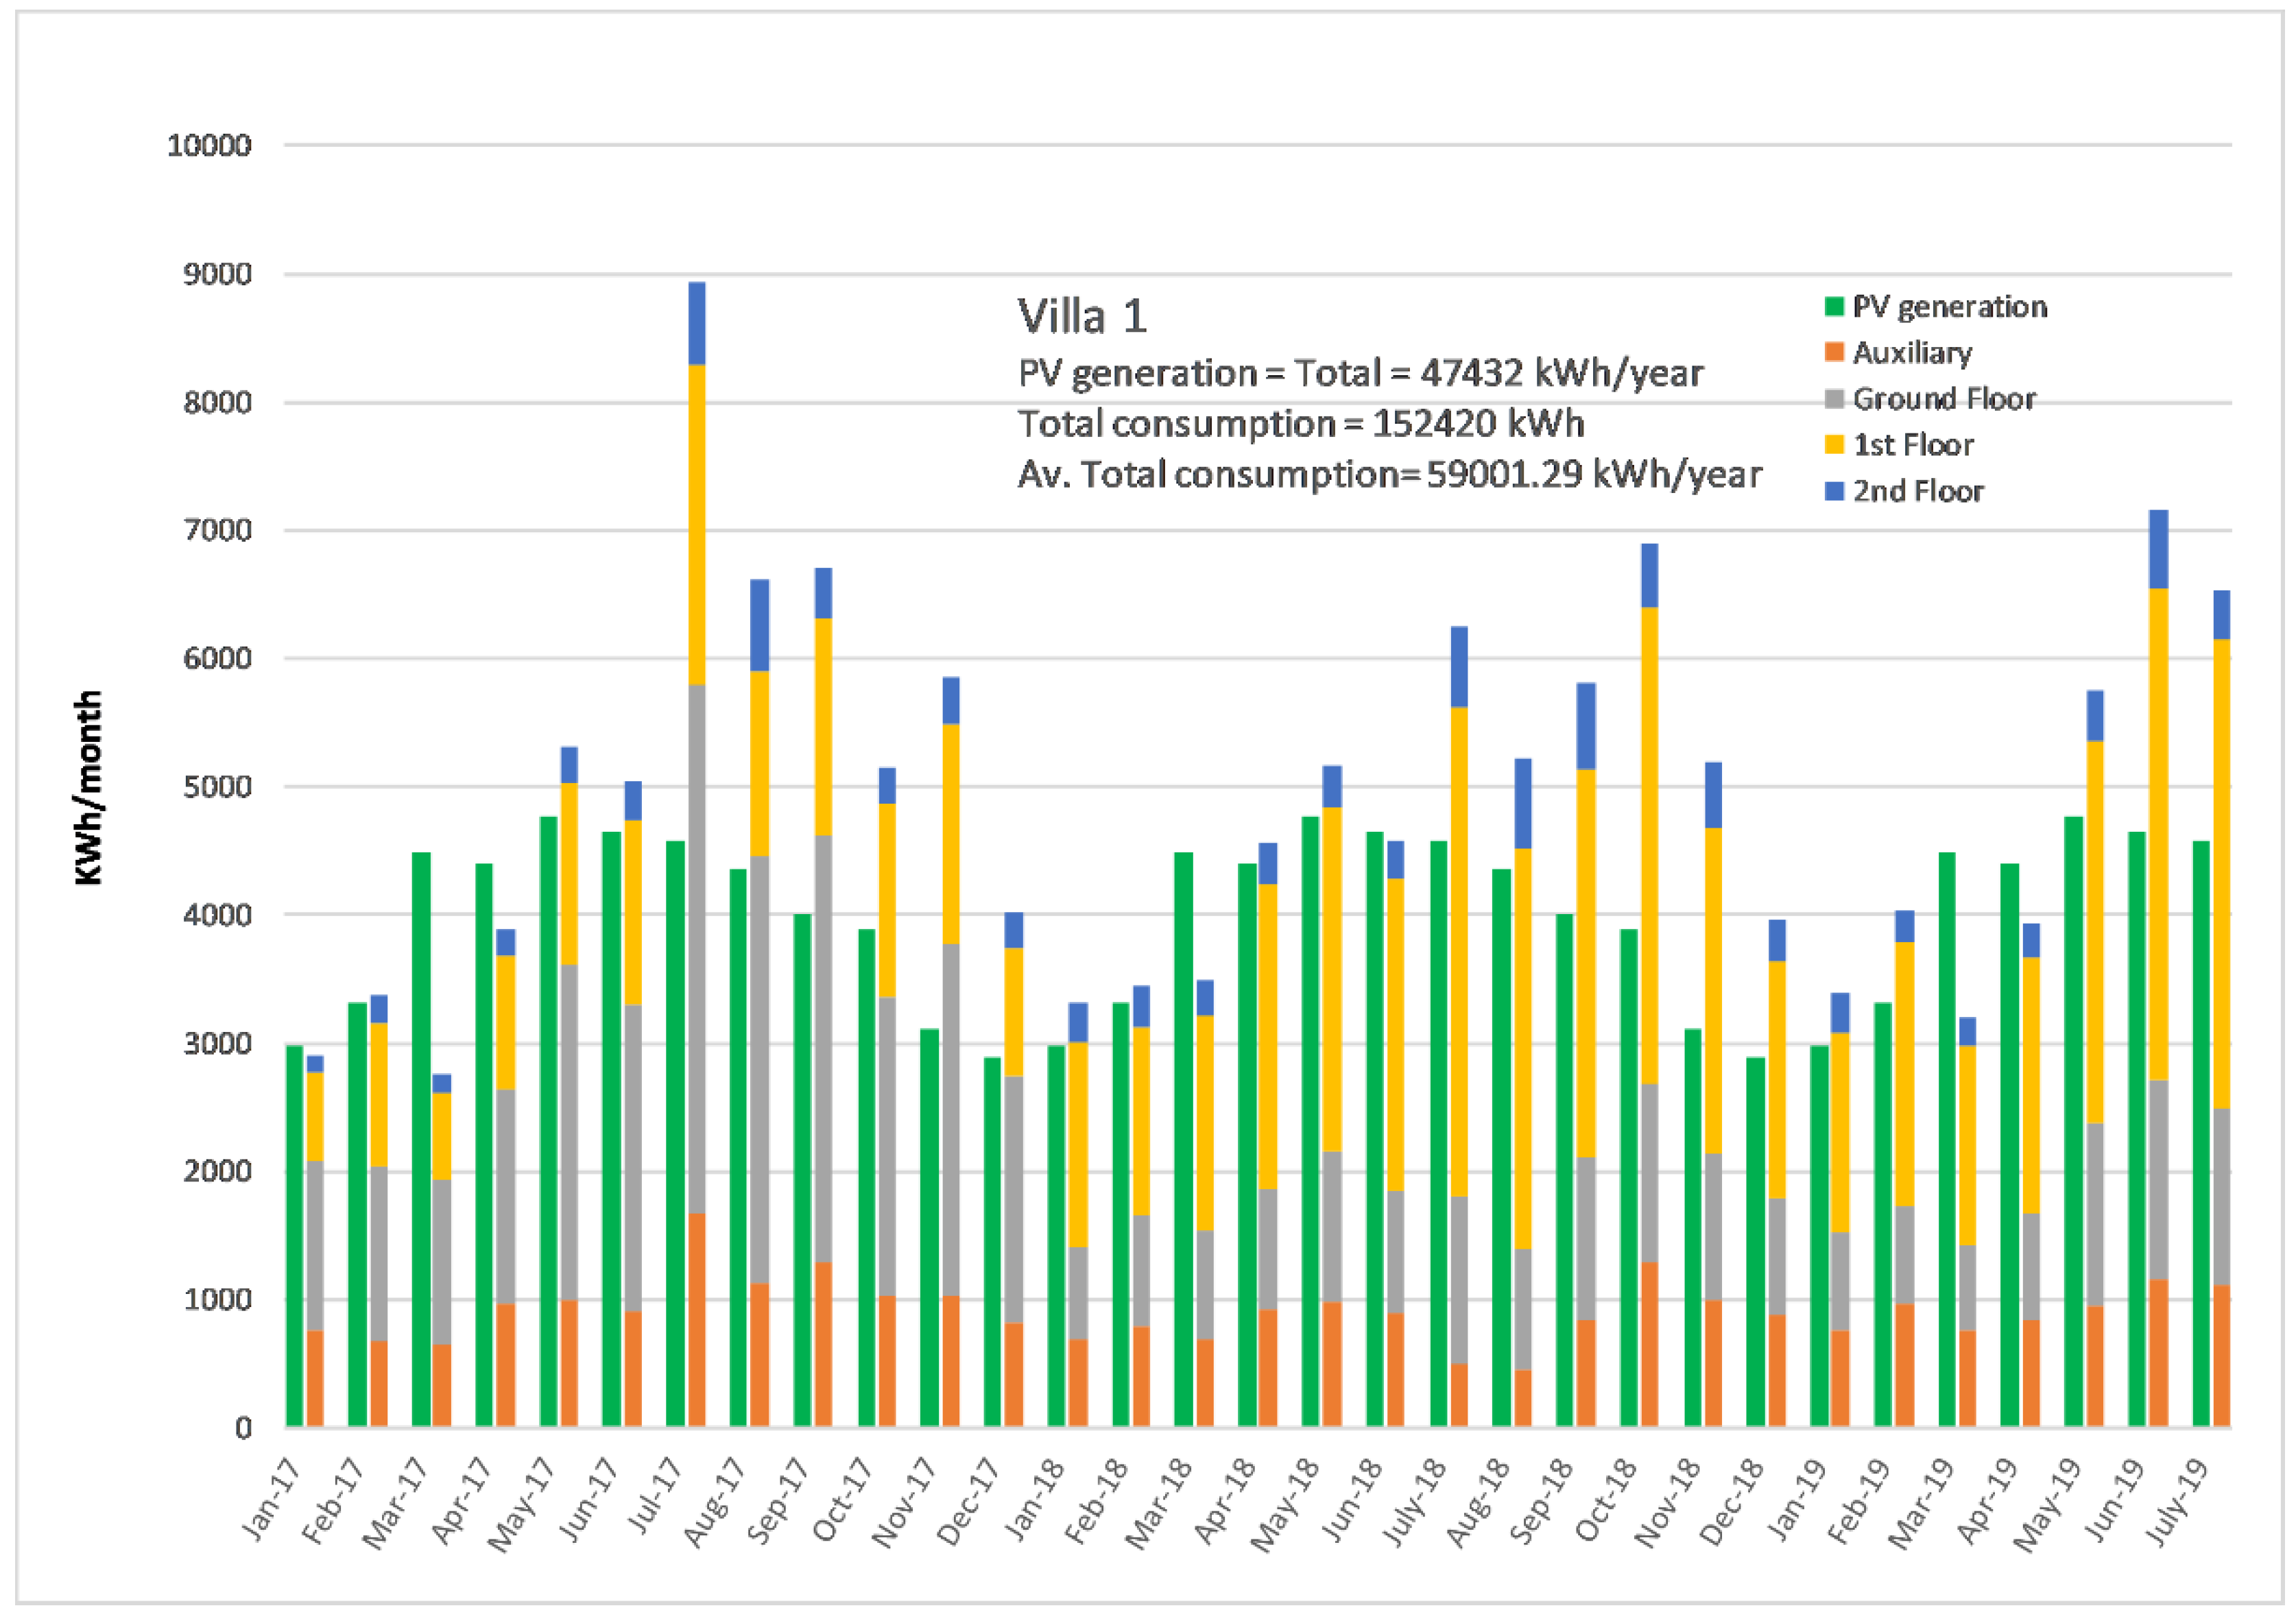Click the gray Ground Floor legend swatch

pos(1834,399)
